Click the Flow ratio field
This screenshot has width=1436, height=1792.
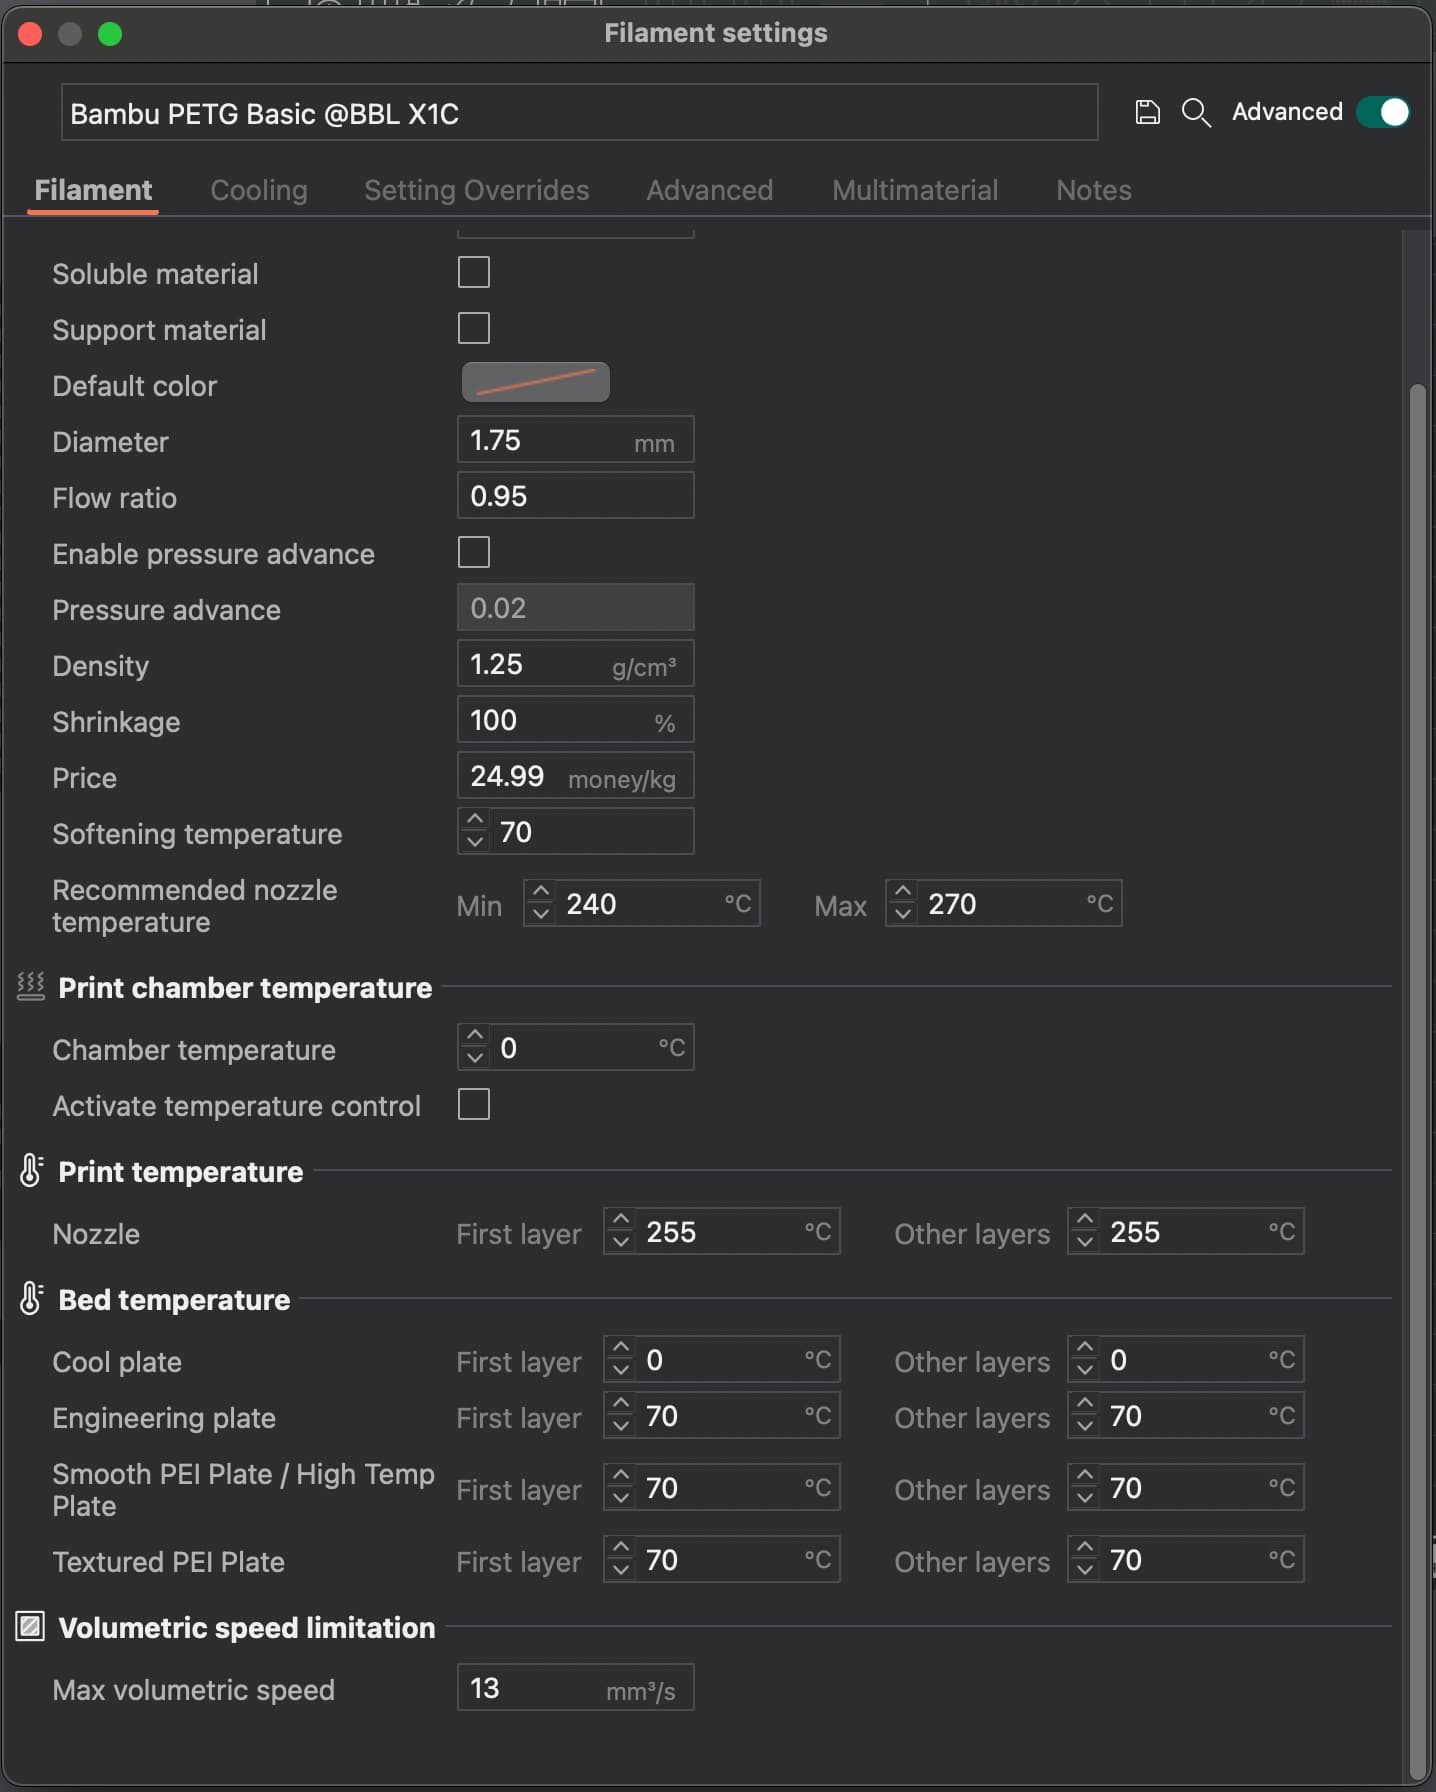[x=576, y=496]
